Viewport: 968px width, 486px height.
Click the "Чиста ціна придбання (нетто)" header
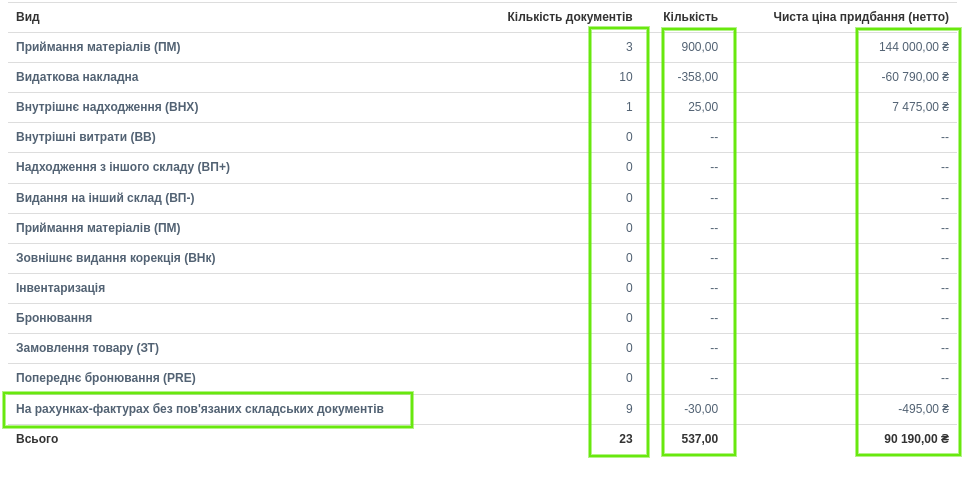tap(860, 17)
